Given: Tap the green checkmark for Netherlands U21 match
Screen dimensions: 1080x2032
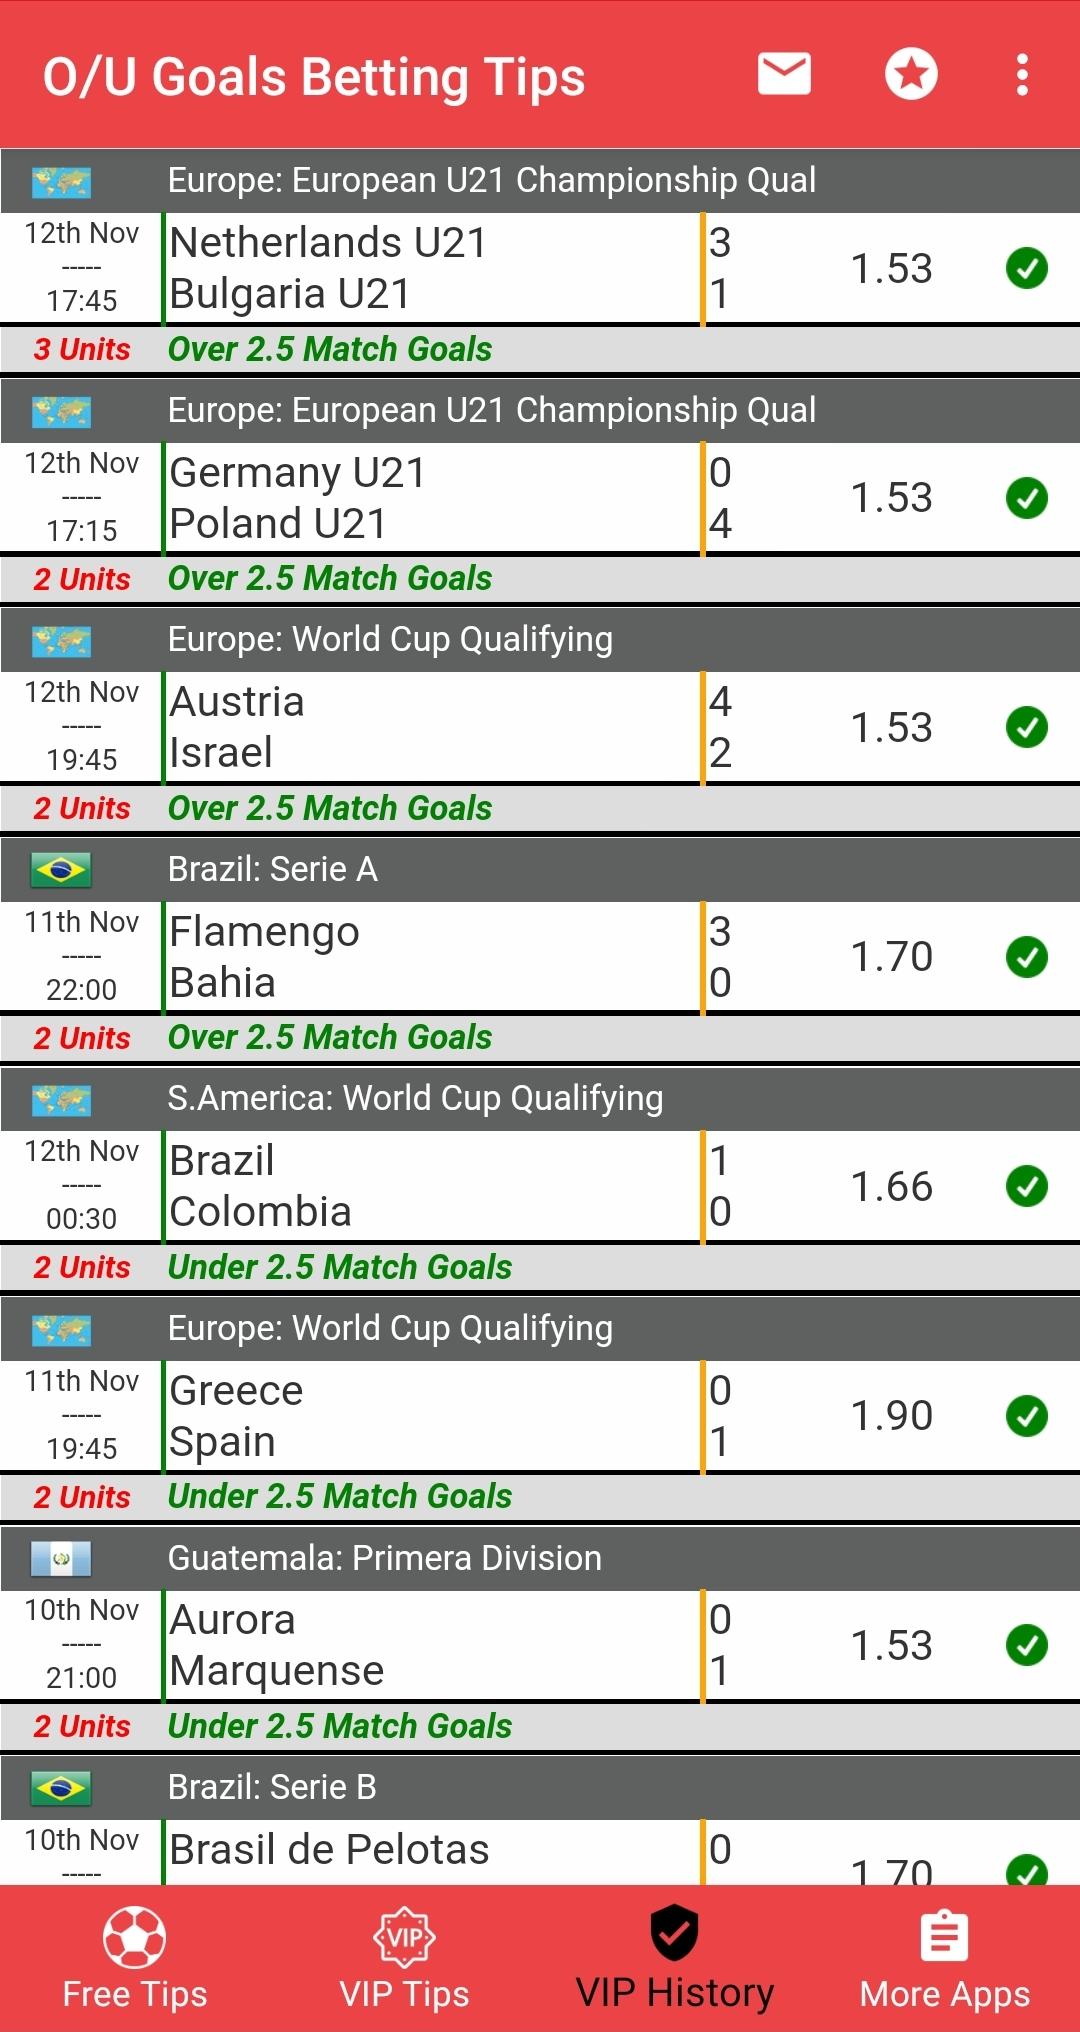Looking at the screenshot, I should pyautogui.click(x=1026, y=268).
